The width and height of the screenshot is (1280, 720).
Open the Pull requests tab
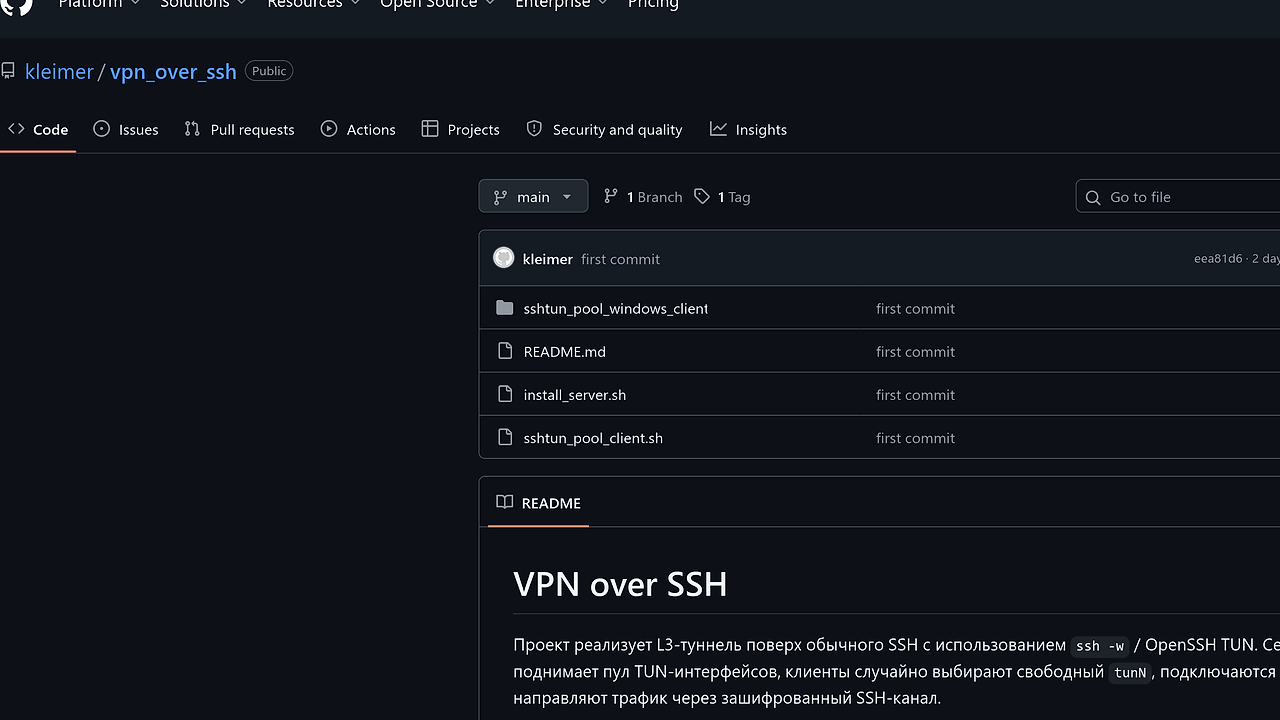tap(239, 129)
